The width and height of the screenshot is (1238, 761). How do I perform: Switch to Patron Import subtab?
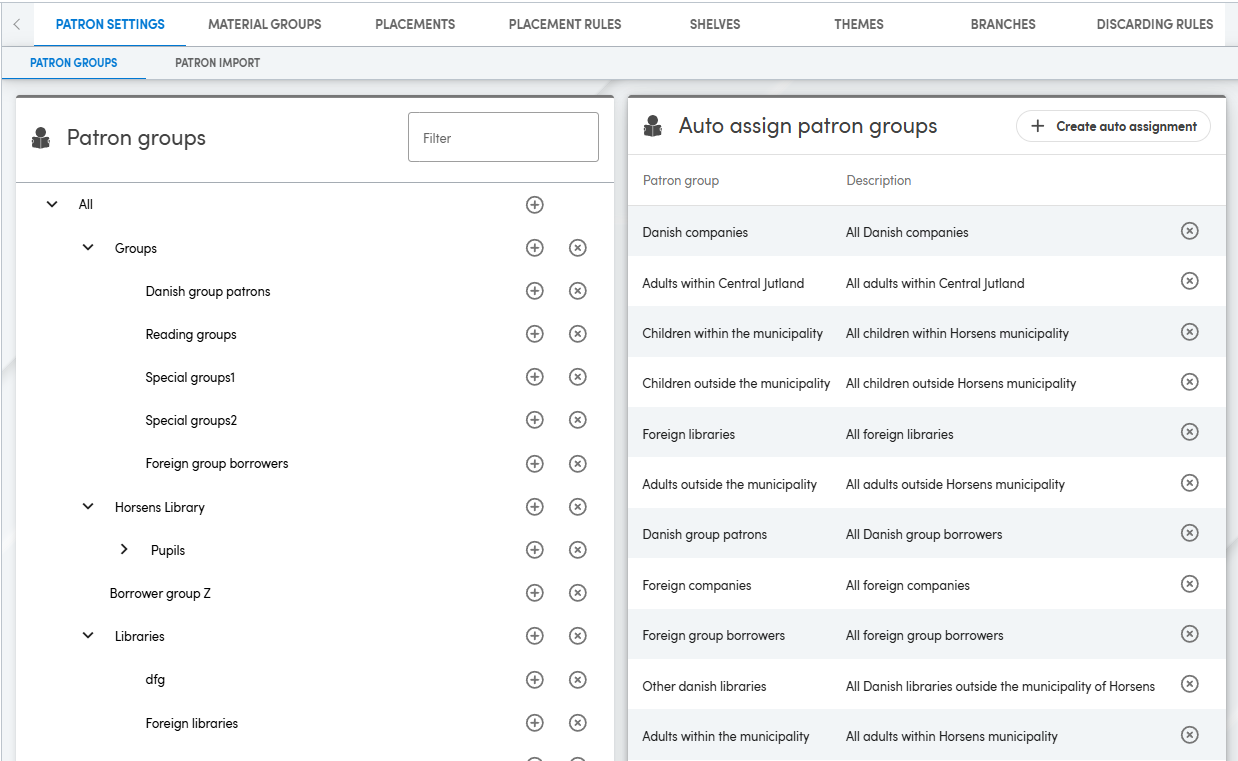pos(217,63)
